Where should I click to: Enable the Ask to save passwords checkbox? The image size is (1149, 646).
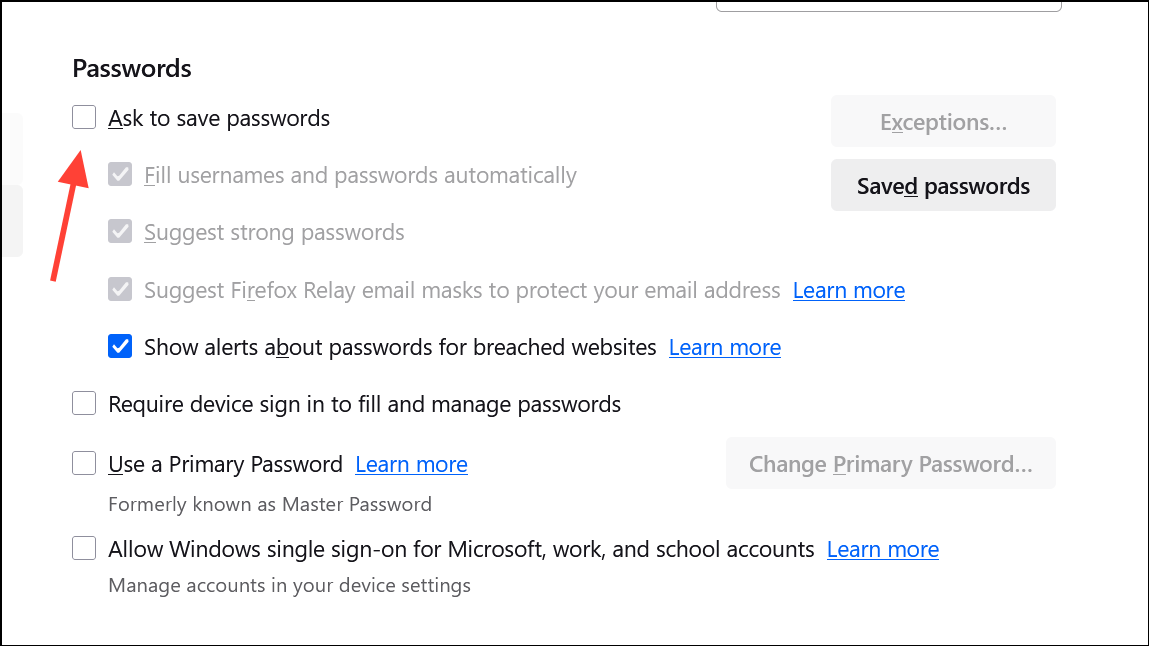point(84,118)
